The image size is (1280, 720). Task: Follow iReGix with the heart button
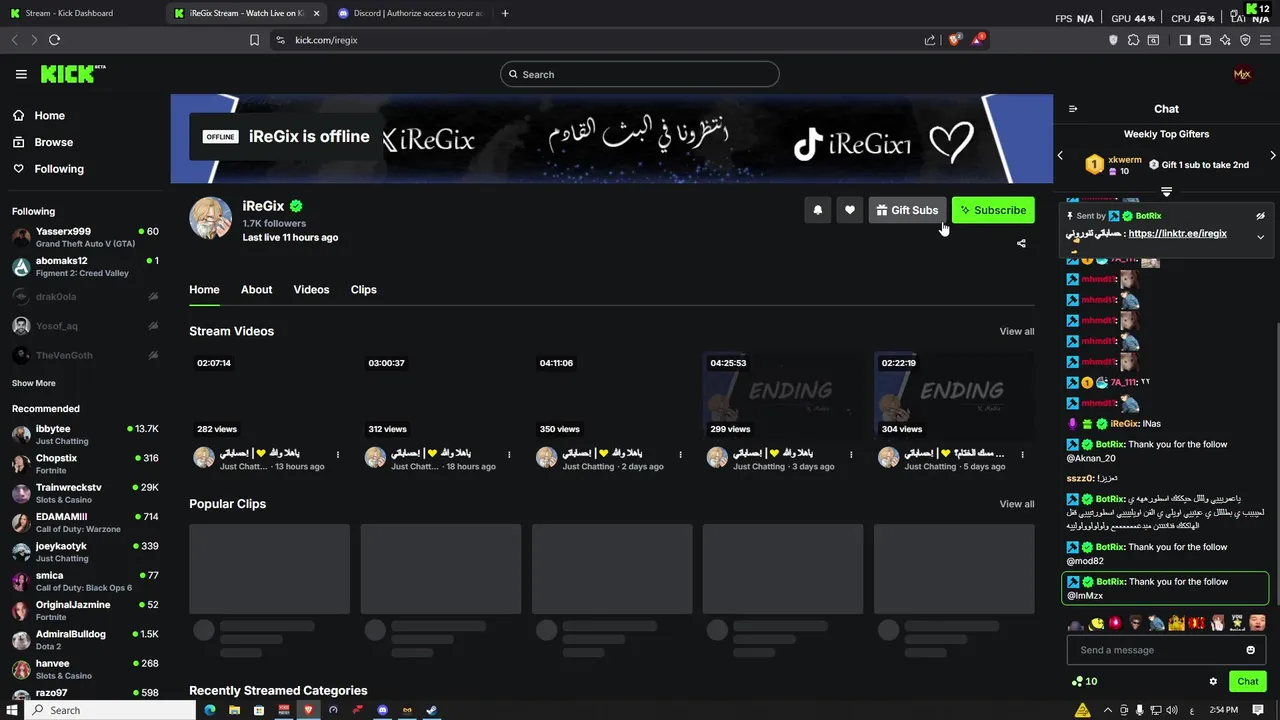point(850,210)
